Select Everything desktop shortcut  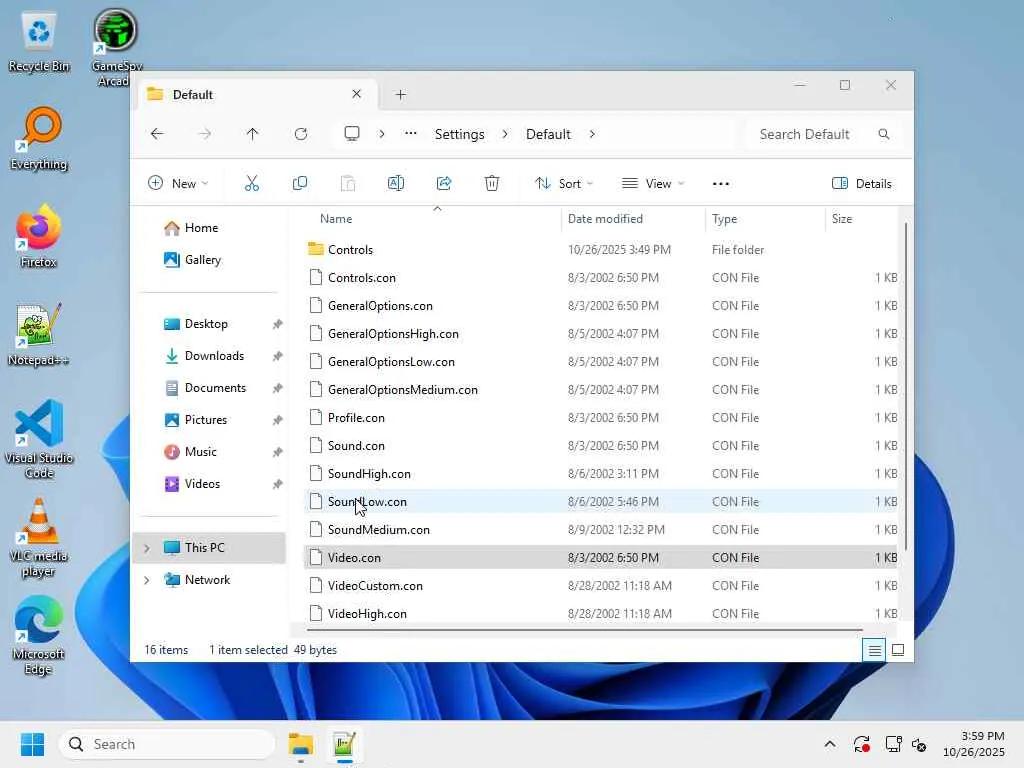39,138
